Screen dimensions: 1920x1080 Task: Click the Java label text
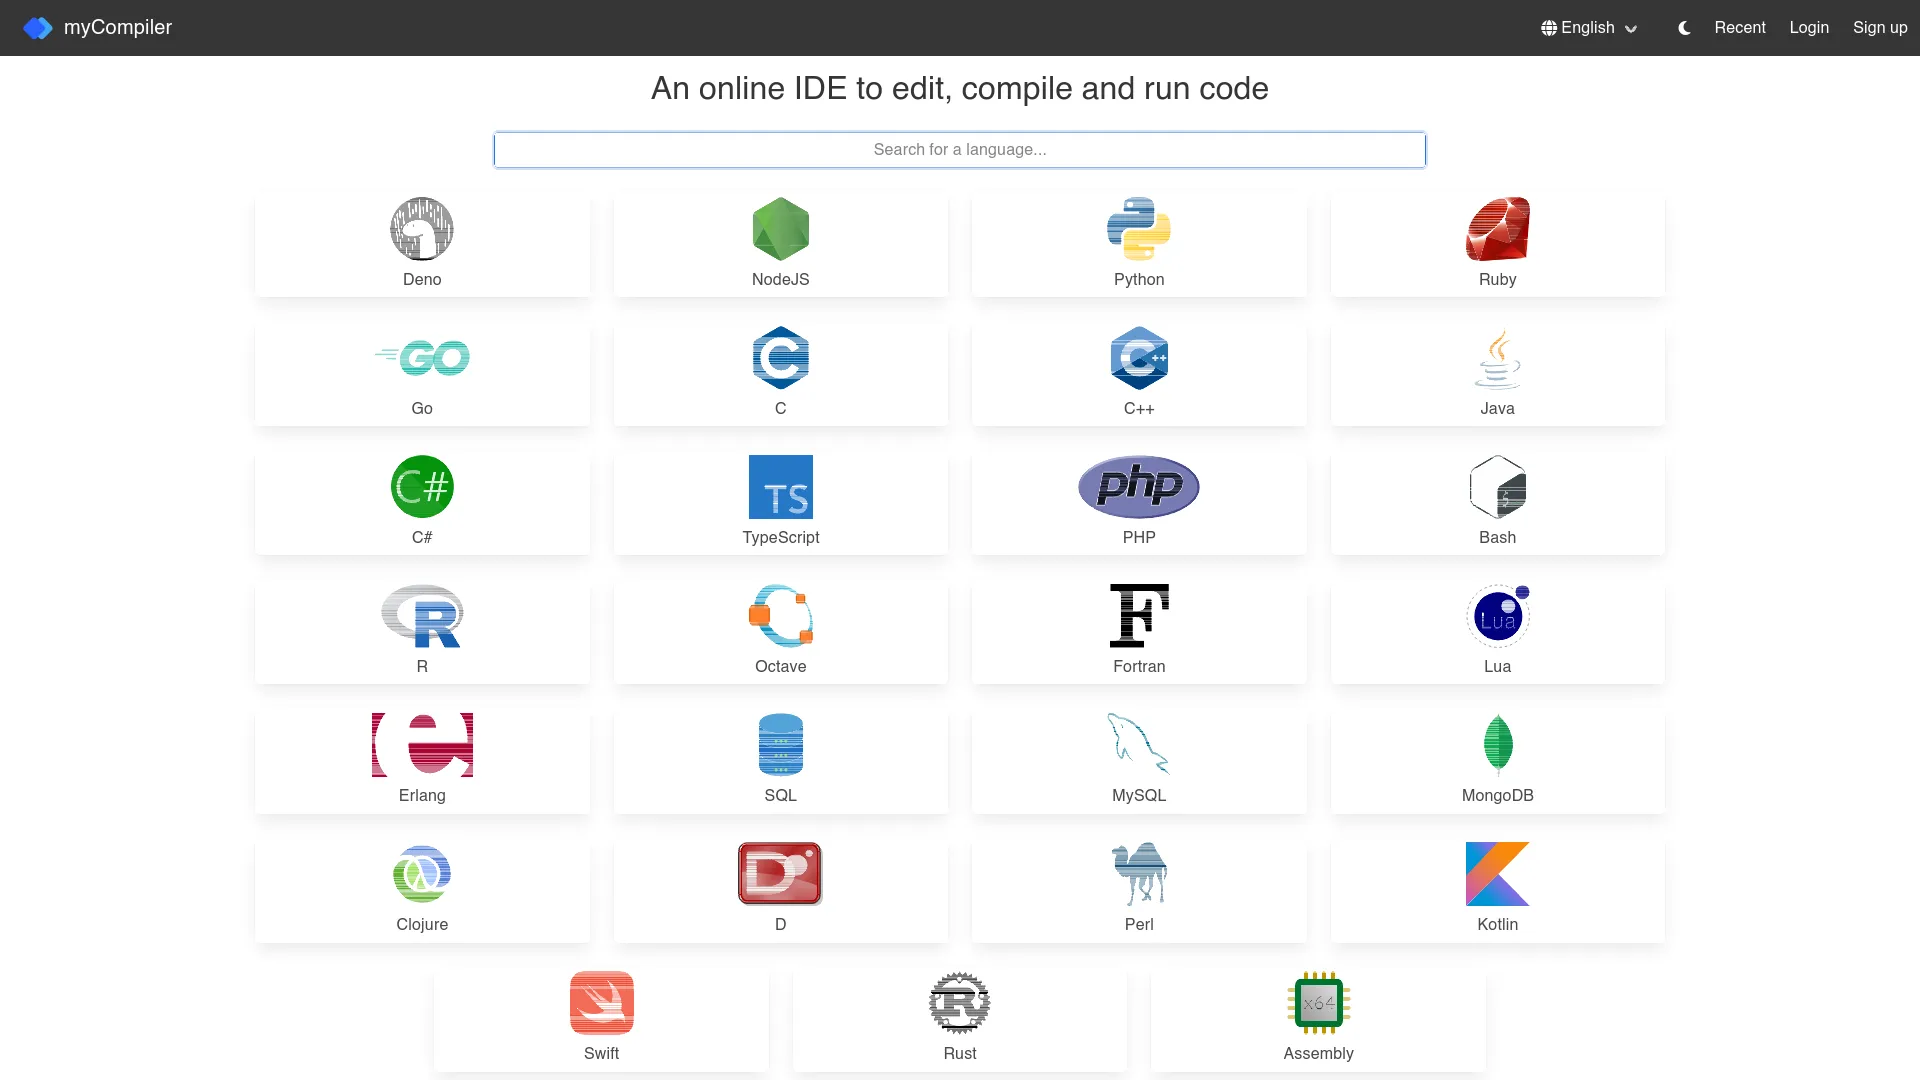(1498, 409)
